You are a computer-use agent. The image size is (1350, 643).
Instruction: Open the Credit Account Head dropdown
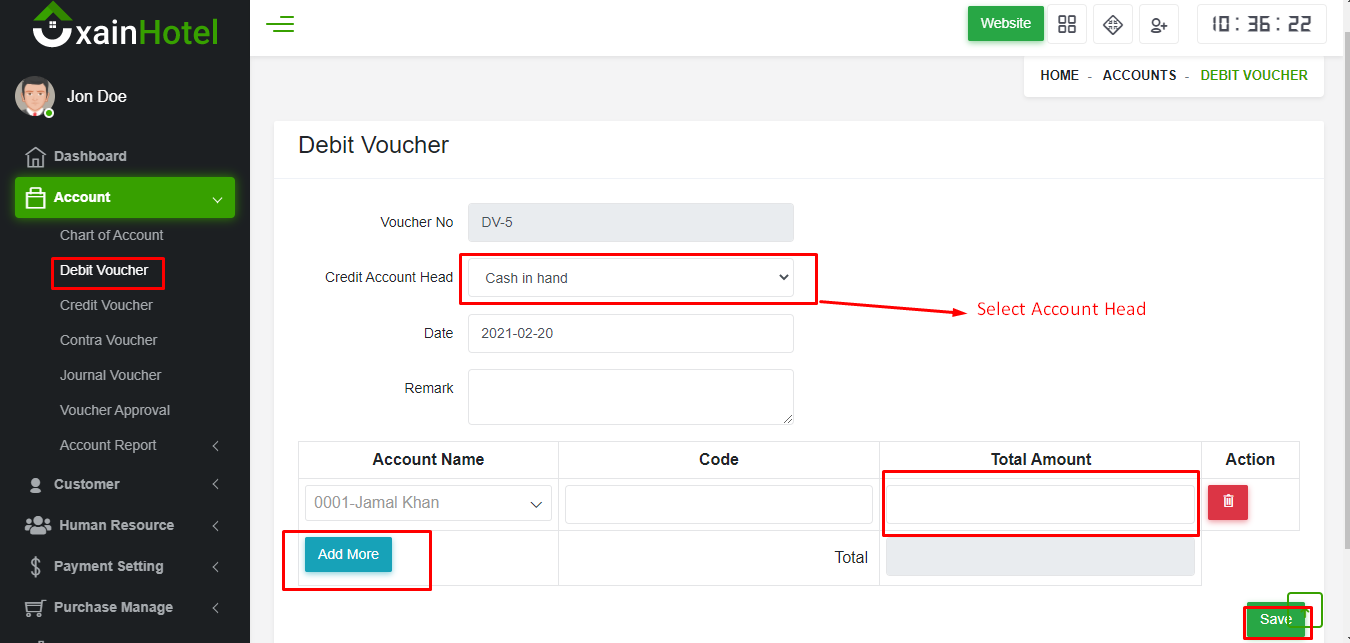coord(631,278)
